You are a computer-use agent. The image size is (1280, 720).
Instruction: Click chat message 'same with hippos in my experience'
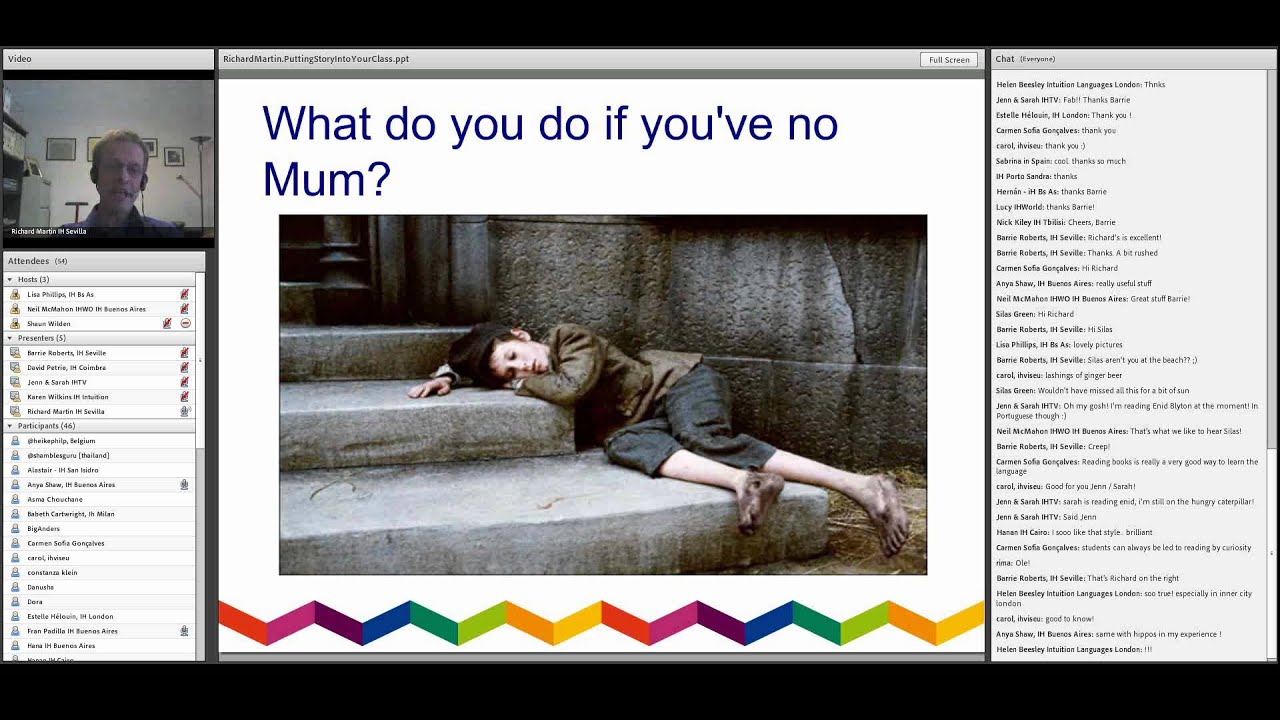(x=1155, y=634)
